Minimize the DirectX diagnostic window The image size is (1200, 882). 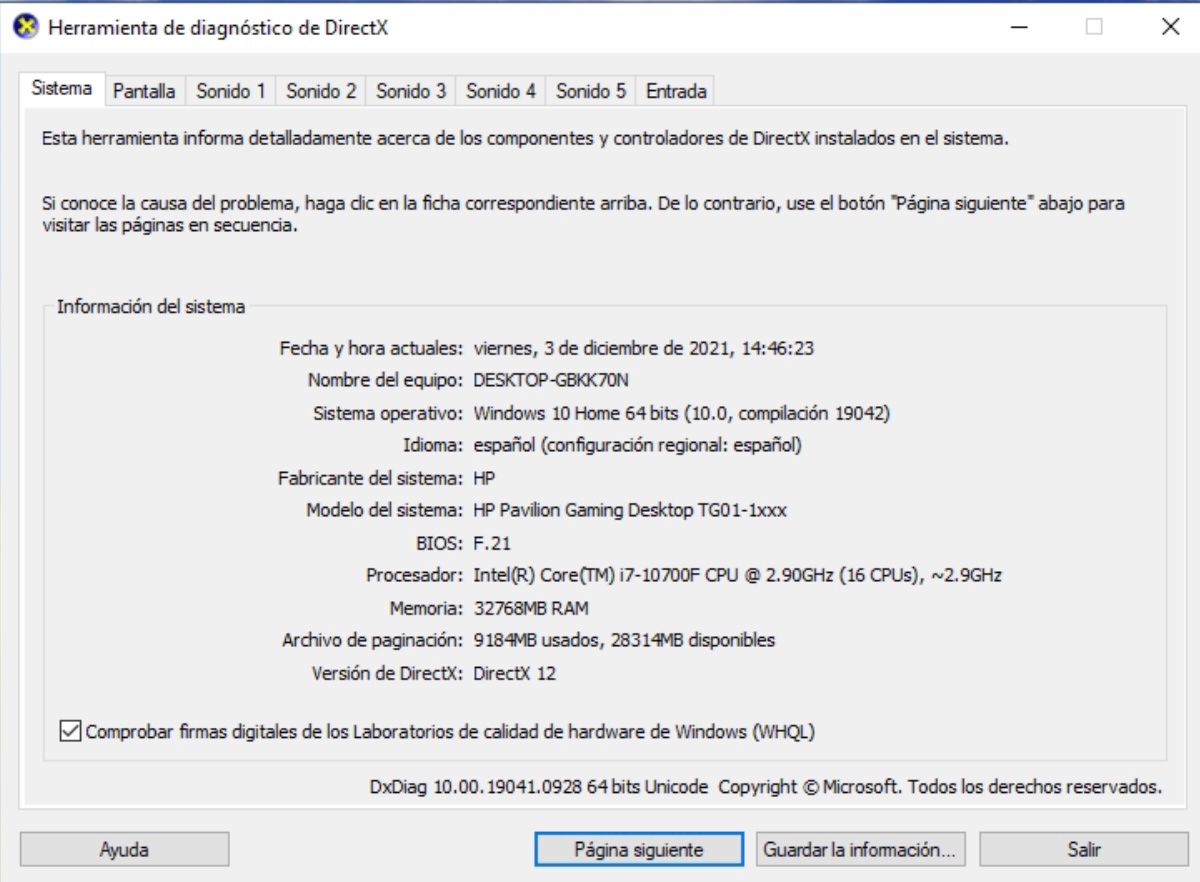click(1018, 27)
